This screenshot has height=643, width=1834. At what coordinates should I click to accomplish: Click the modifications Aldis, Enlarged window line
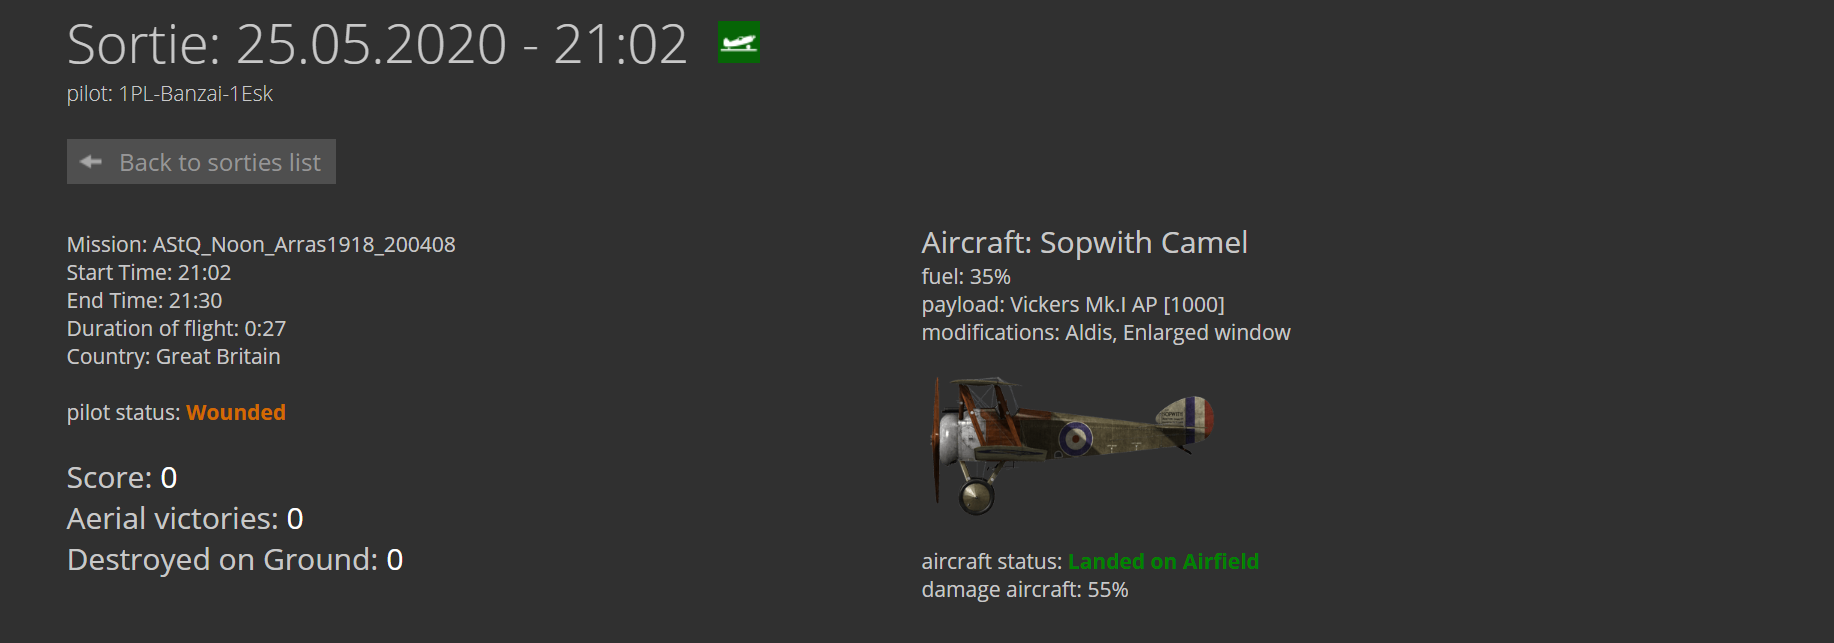click(x=1106, y=333)
